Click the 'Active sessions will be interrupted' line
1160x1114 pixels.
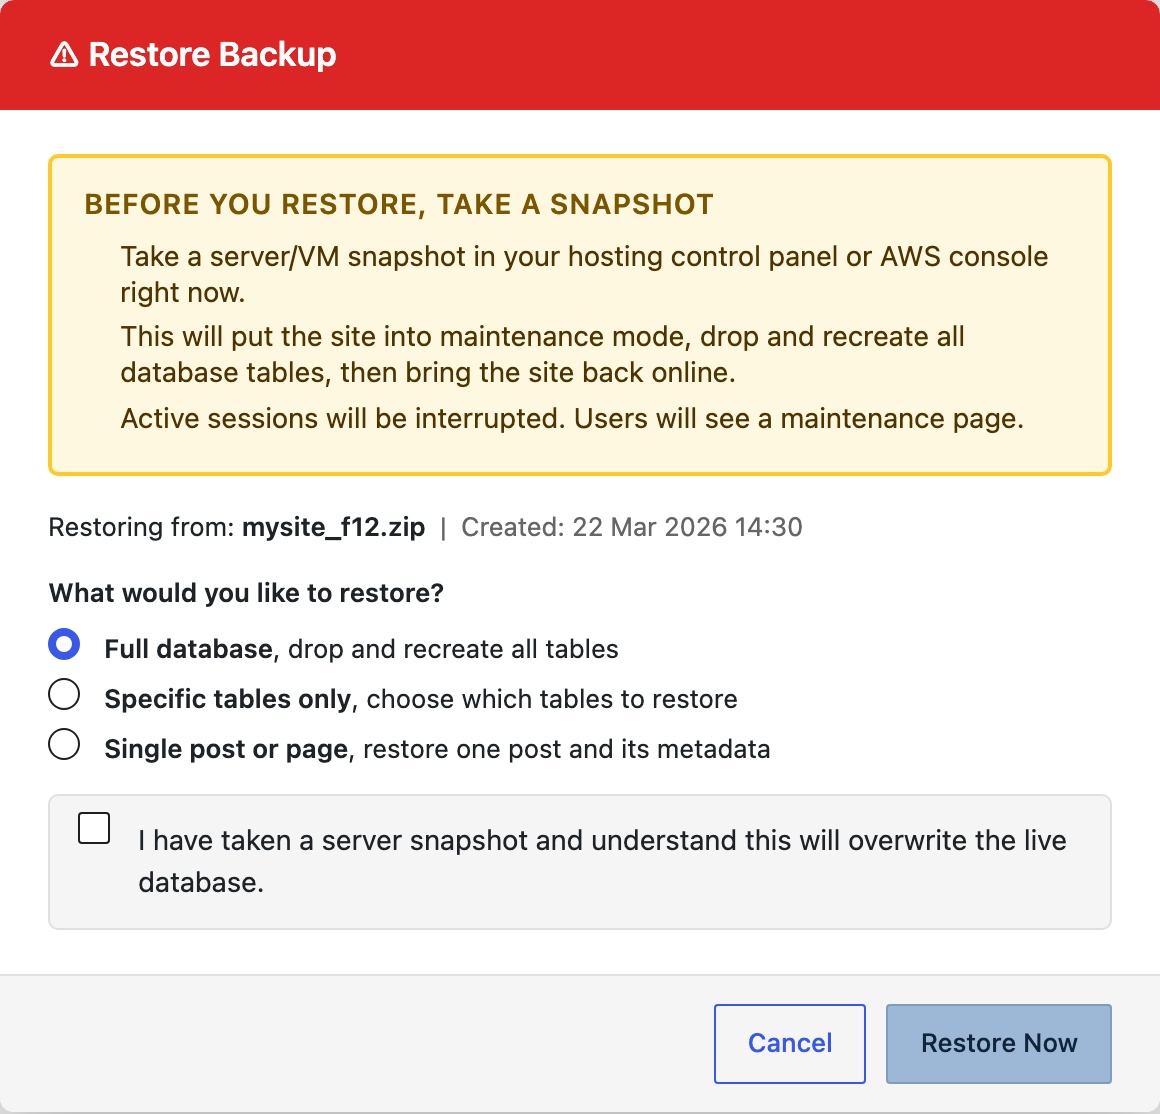coord(572,419)
